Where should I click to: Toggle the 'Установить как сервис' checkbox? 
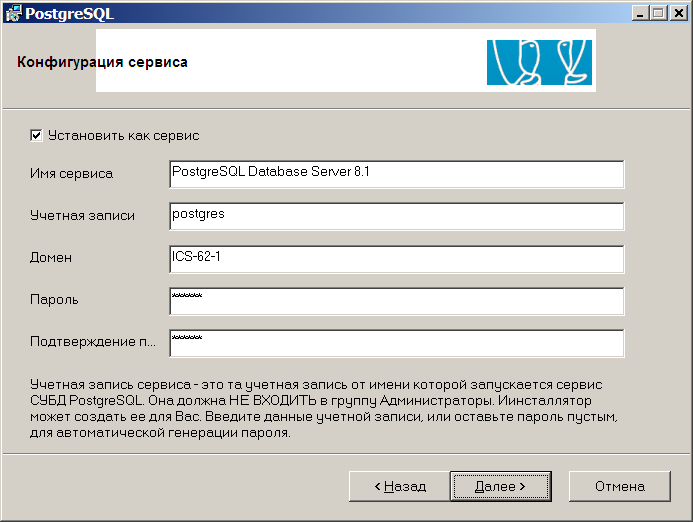point(36,135)
